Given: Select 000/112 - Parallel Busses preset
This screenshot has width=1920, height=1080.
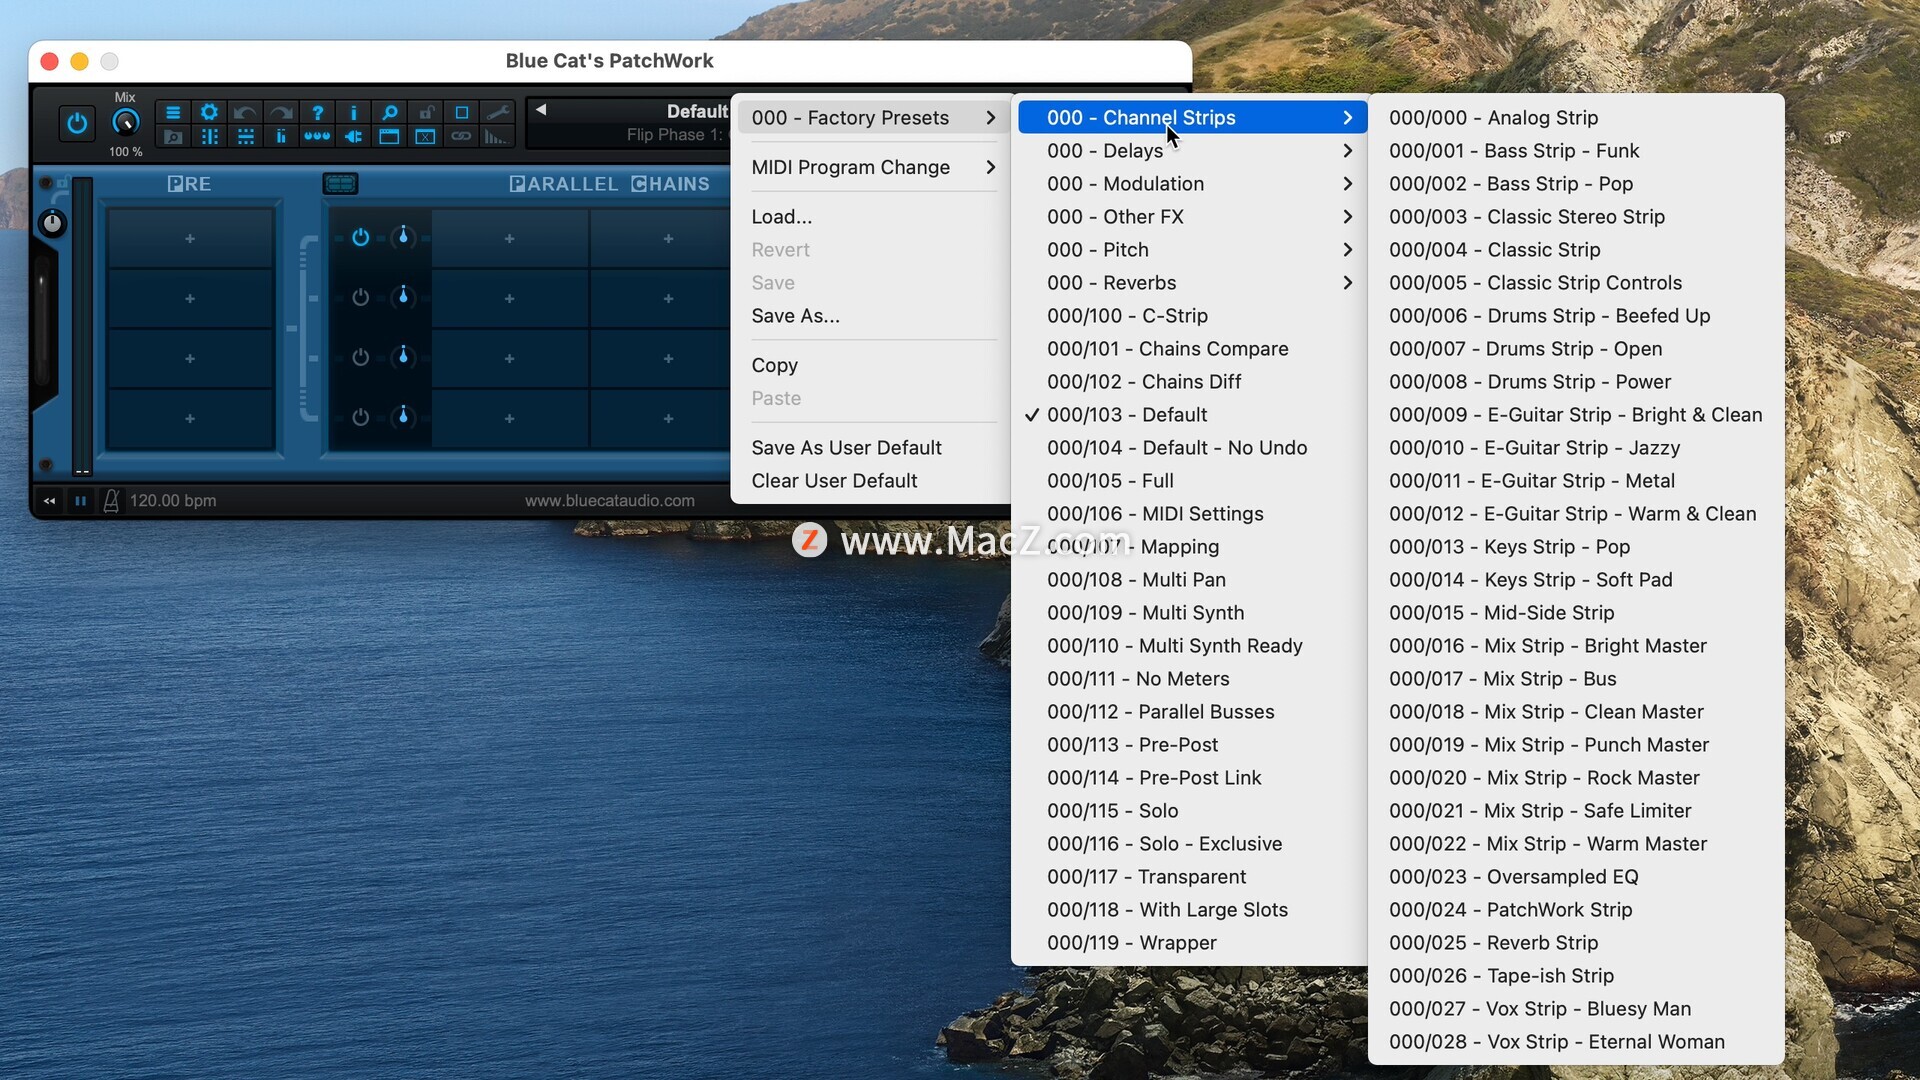Looking at the screenshot, I should (1192, 711).
